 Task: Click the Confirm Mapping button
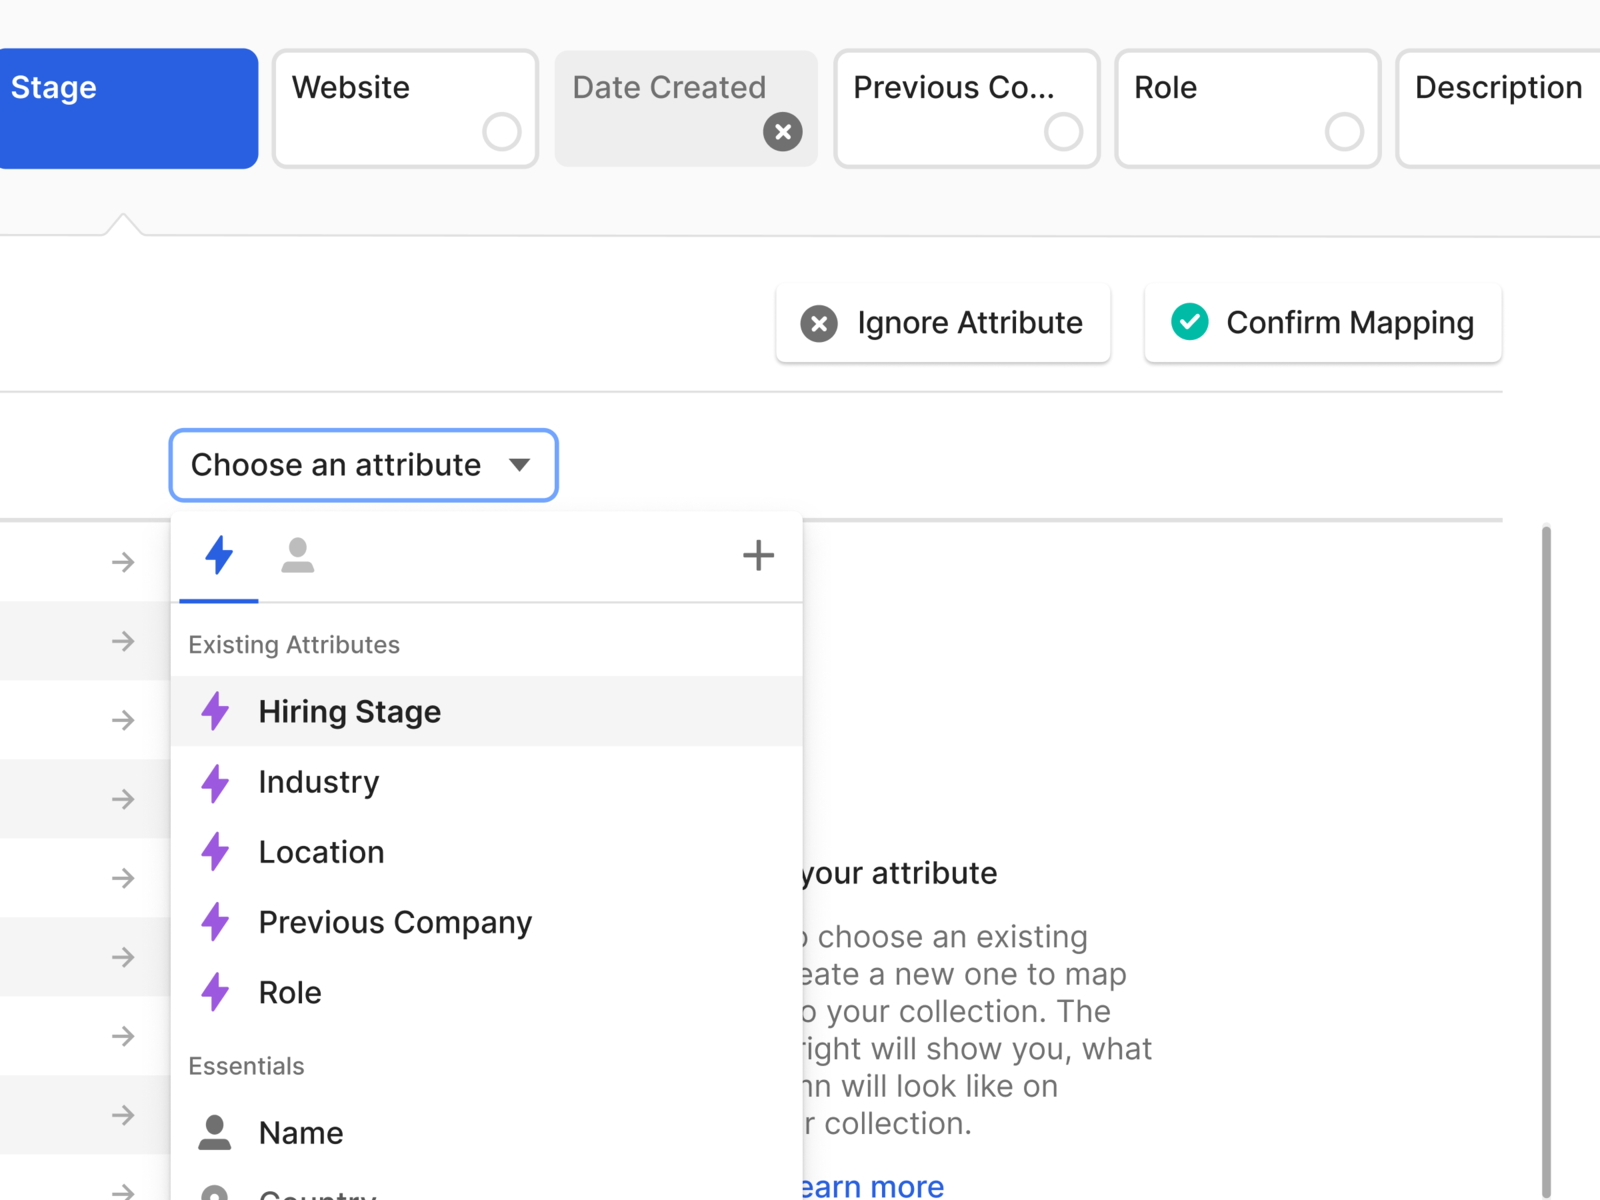pos(1322,322)
